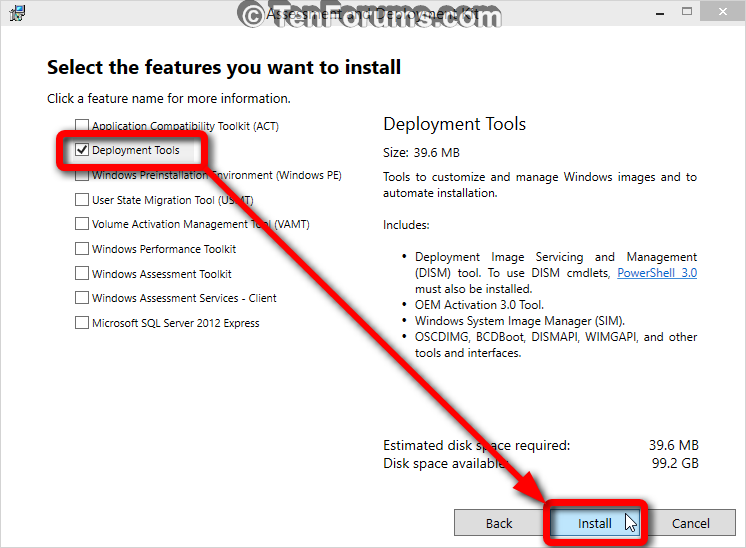Click the Volume Activation Management Tool label
Screen dimensions: 746x548
pos(200,224)
